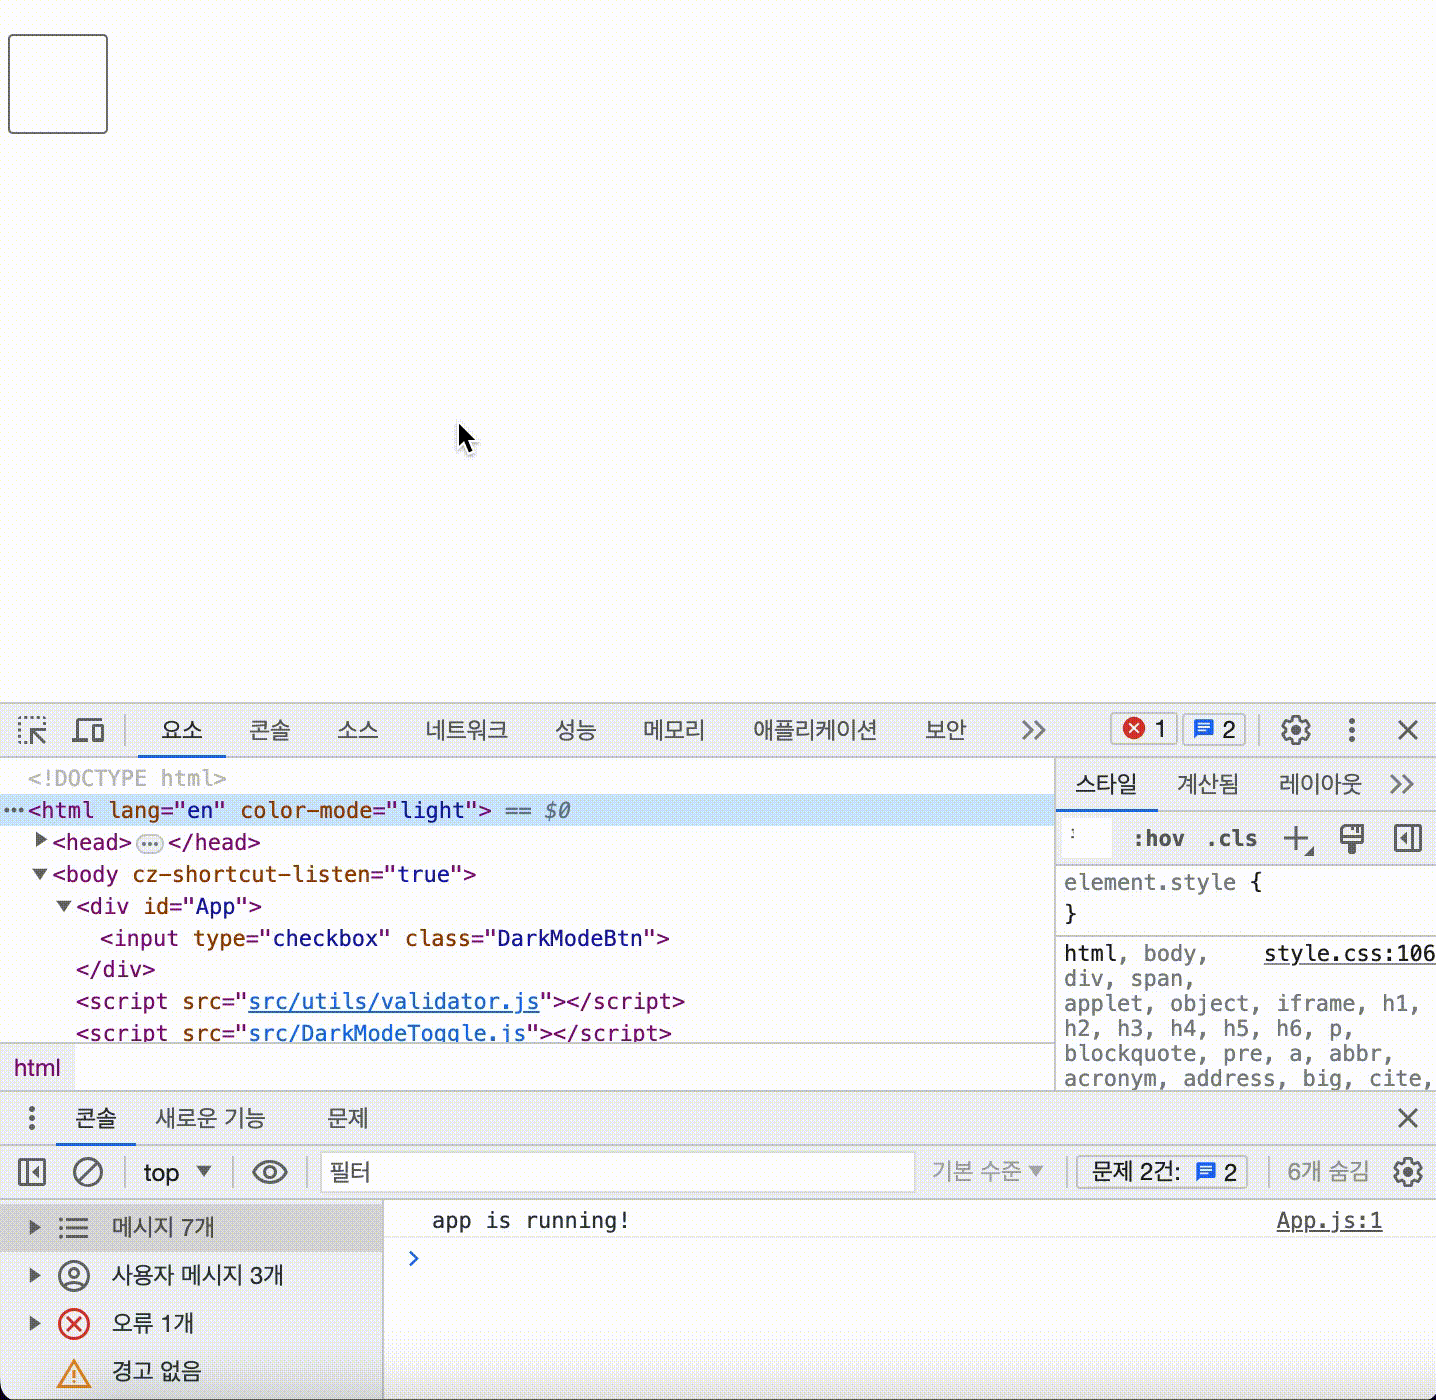Viewport: 1436px width, 1400px height.
Task: Collapse the body element node
Action: point(40,874)
